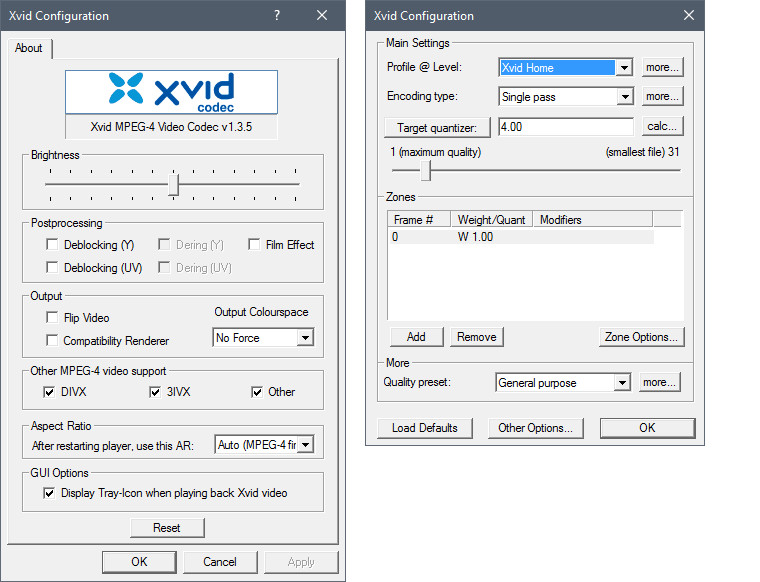Open the calc... bitrate calculator
The height and width of the screenshot is (582, 760).
[663, 126]
